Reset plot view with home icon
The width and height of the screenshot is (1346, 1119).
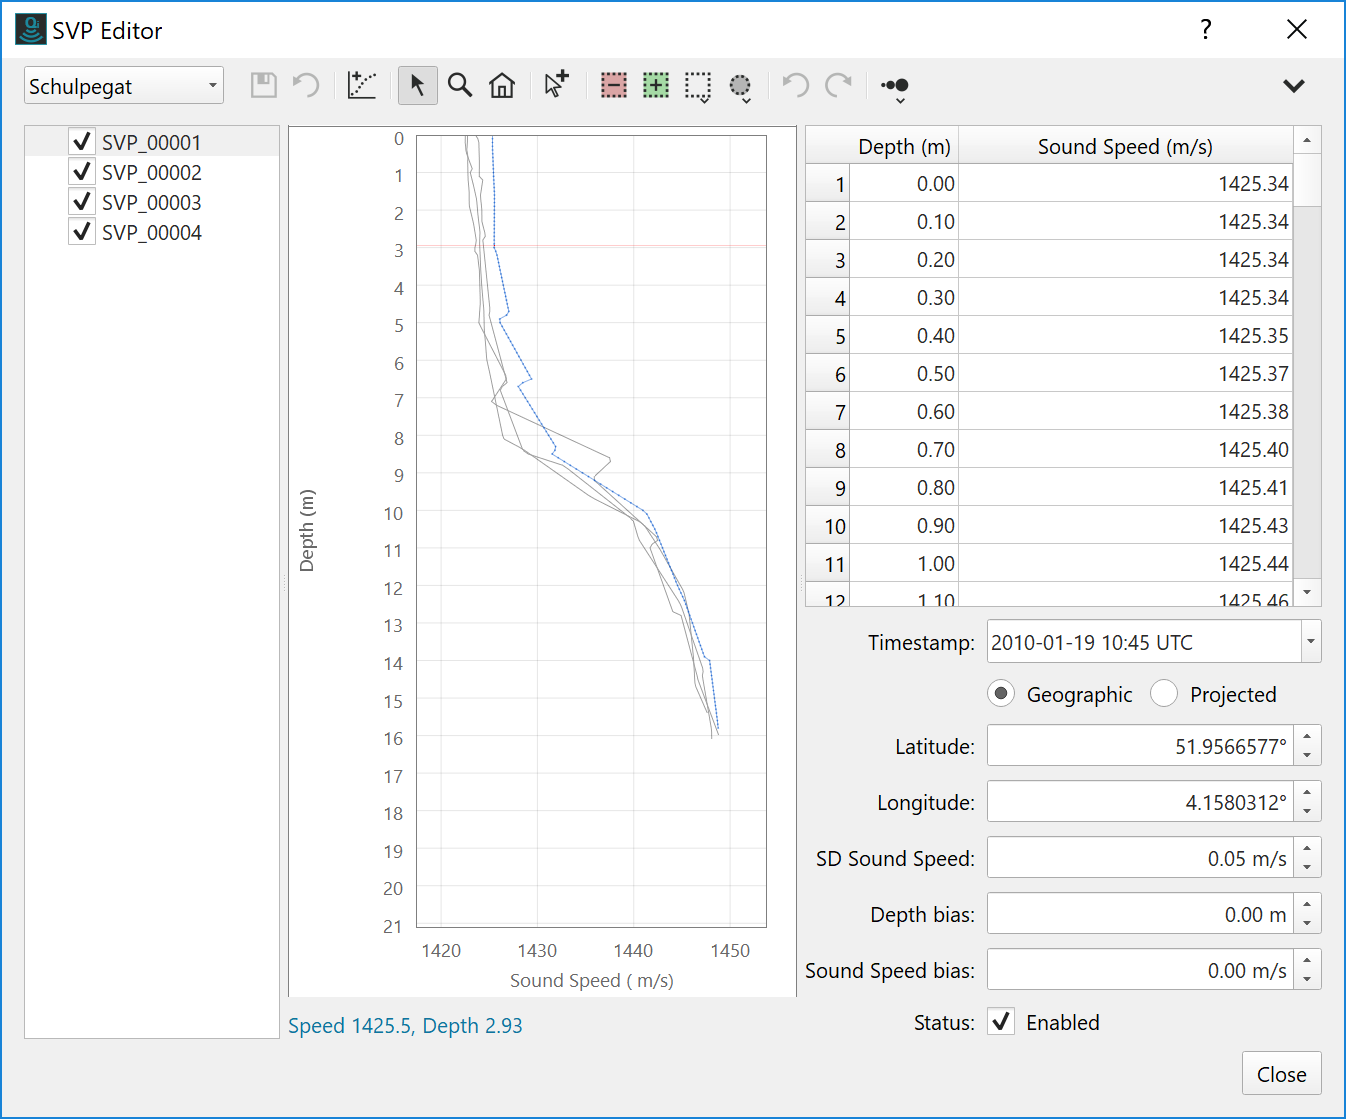(x=502, y=86)
